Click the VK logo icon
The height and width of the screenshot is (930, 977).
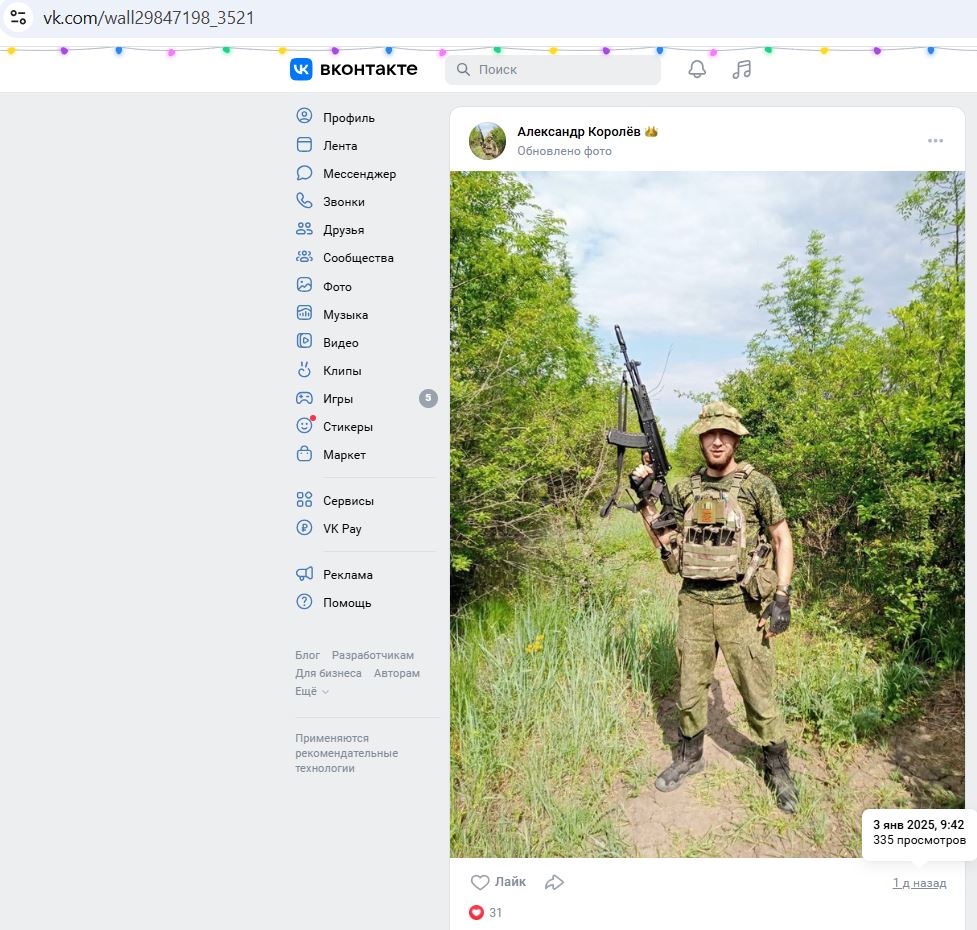tap(301, 69)
